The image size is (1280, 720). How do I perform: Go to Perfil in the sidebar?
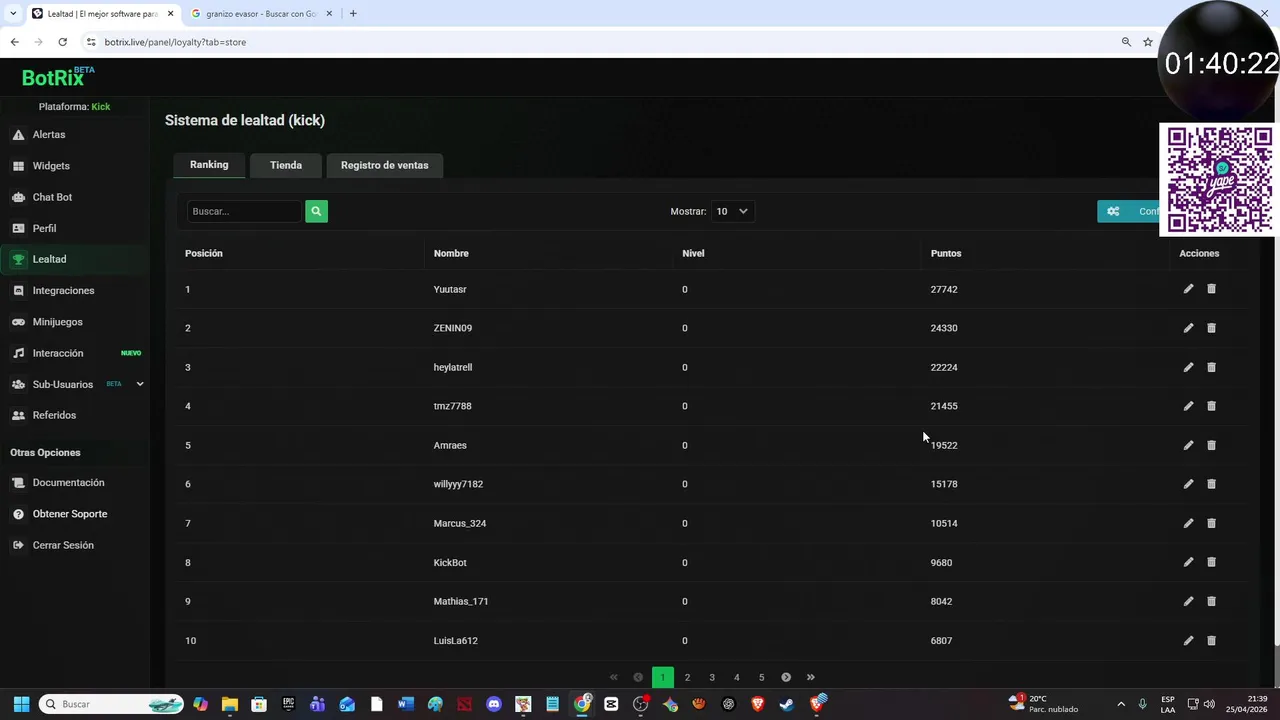pyautogui.click(x=44, y=228)
